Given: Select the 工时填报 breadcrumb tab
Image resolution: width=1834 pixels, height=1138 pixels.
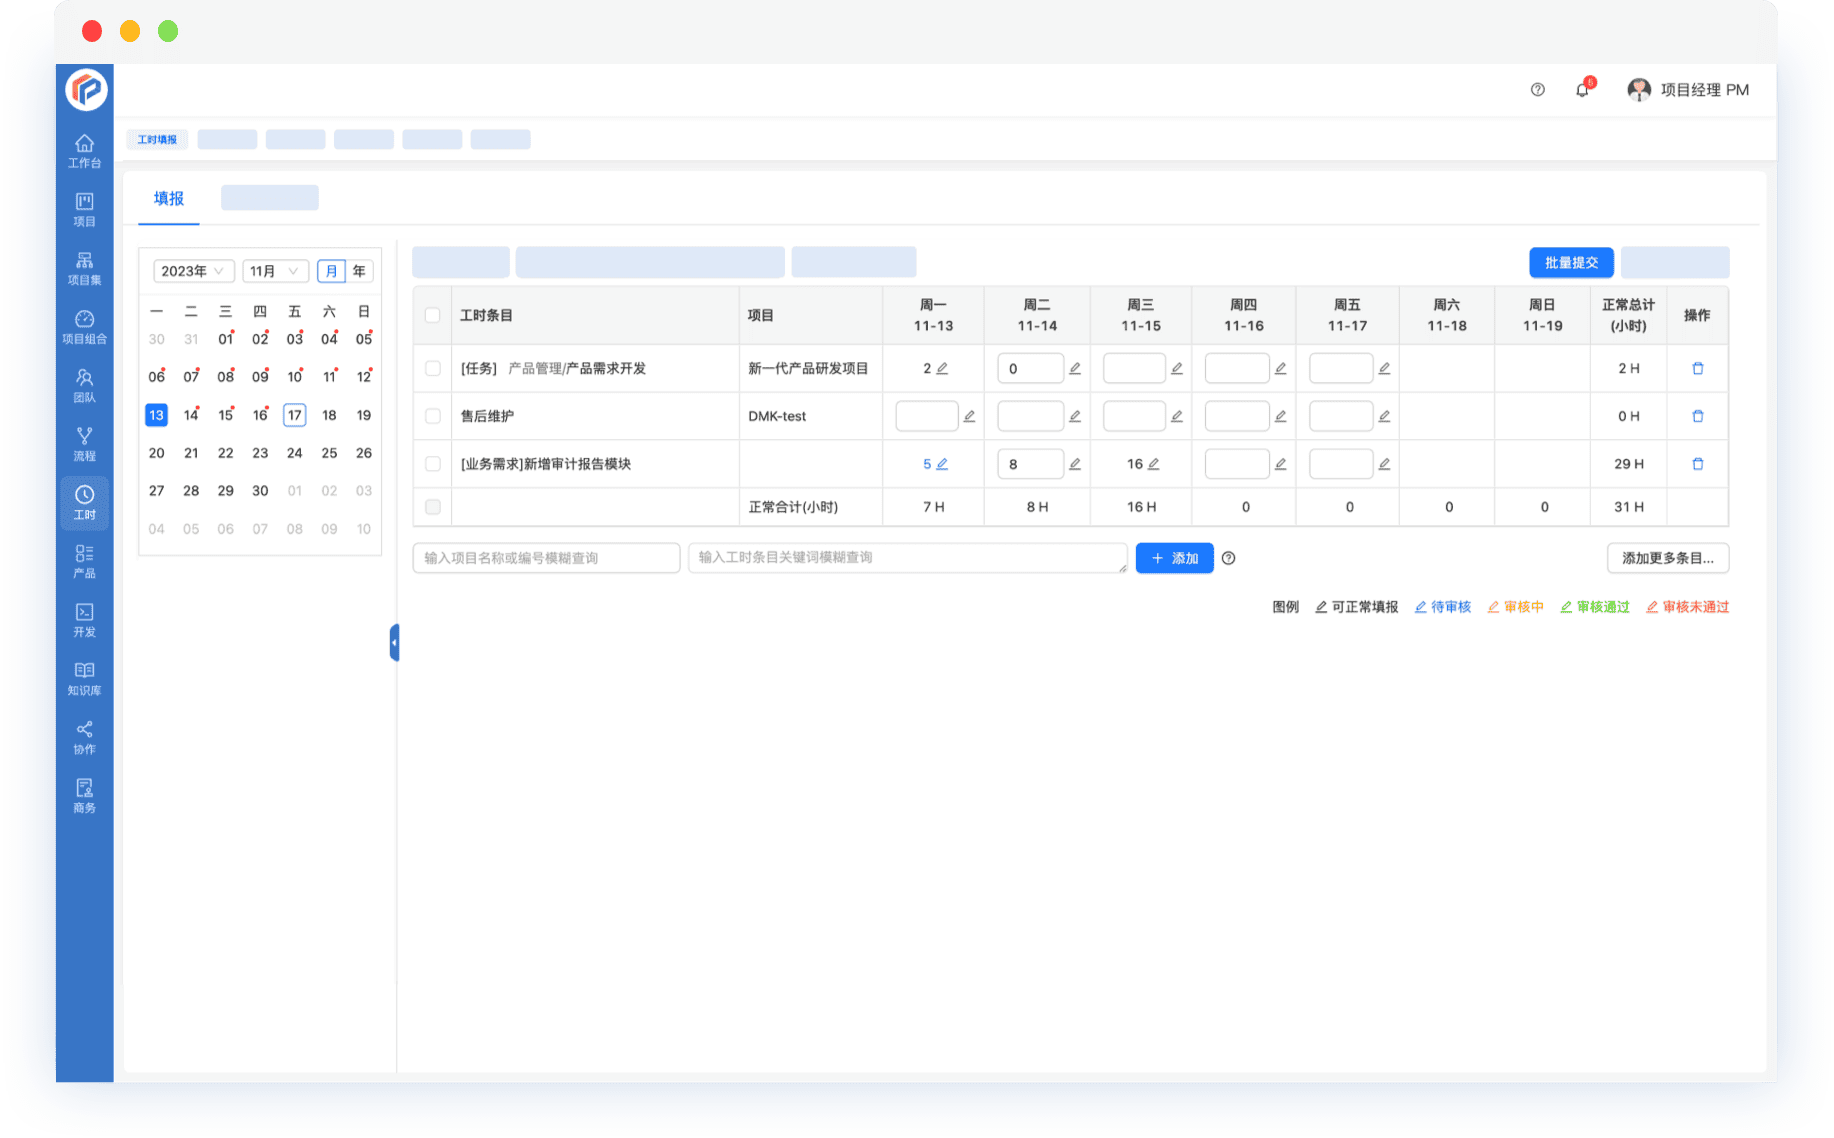Looking at the screenshot, I should [x=157, y=140].
